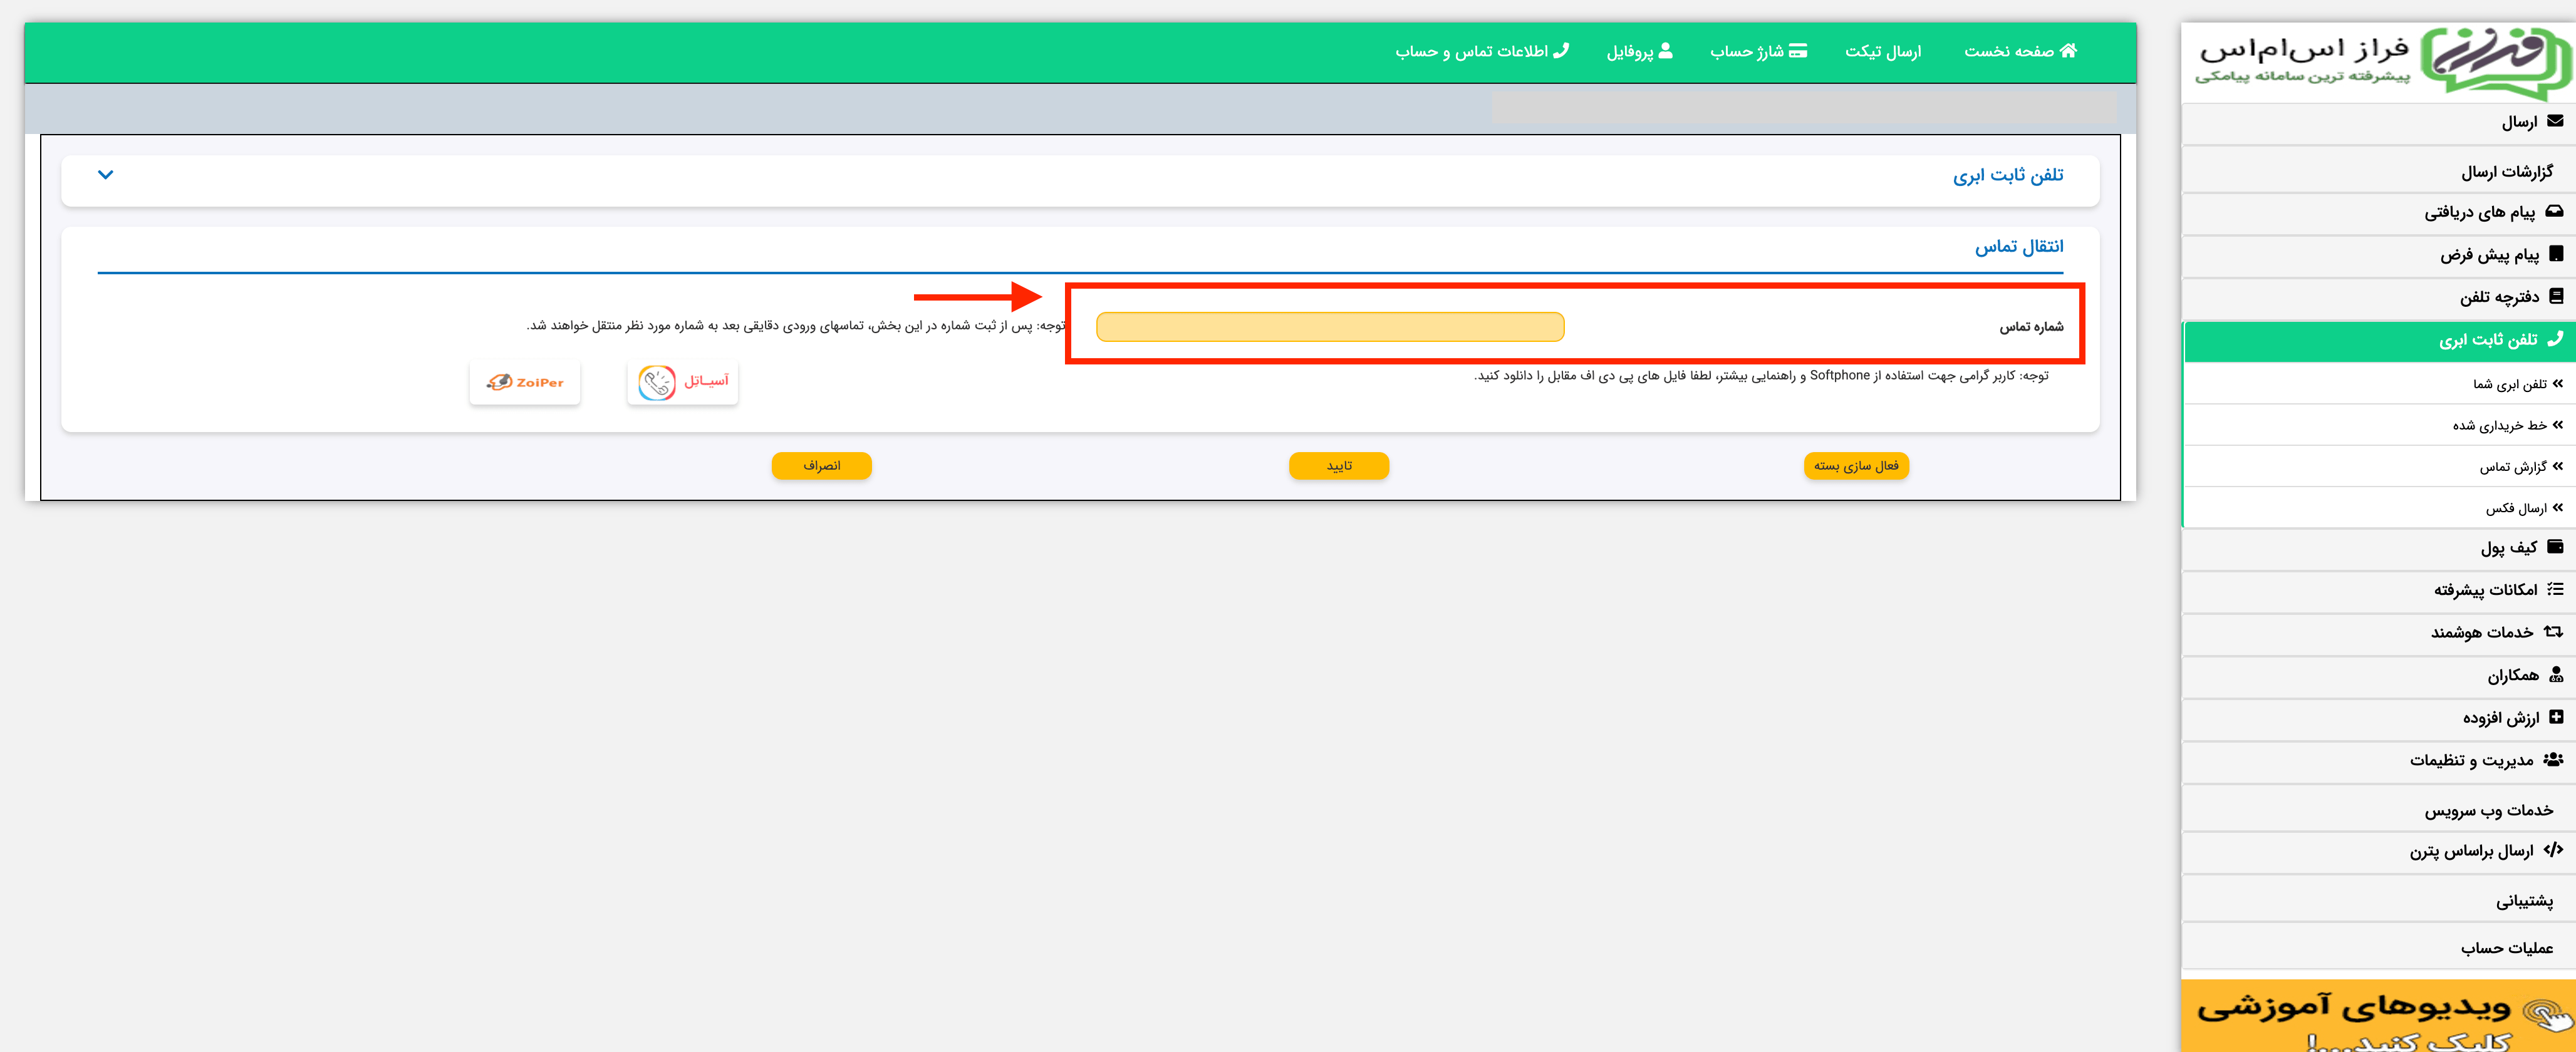Click the فعال سازی بسته button
Viewport: 2576px width, 1052px height.
[1856, 466]
